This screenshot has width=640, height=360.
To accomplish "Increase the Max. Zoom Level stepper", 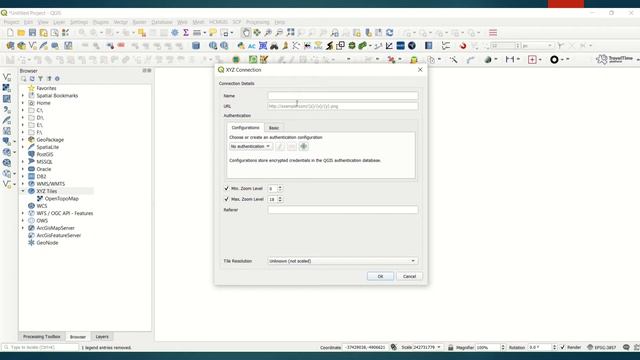I will pos(280,198).
